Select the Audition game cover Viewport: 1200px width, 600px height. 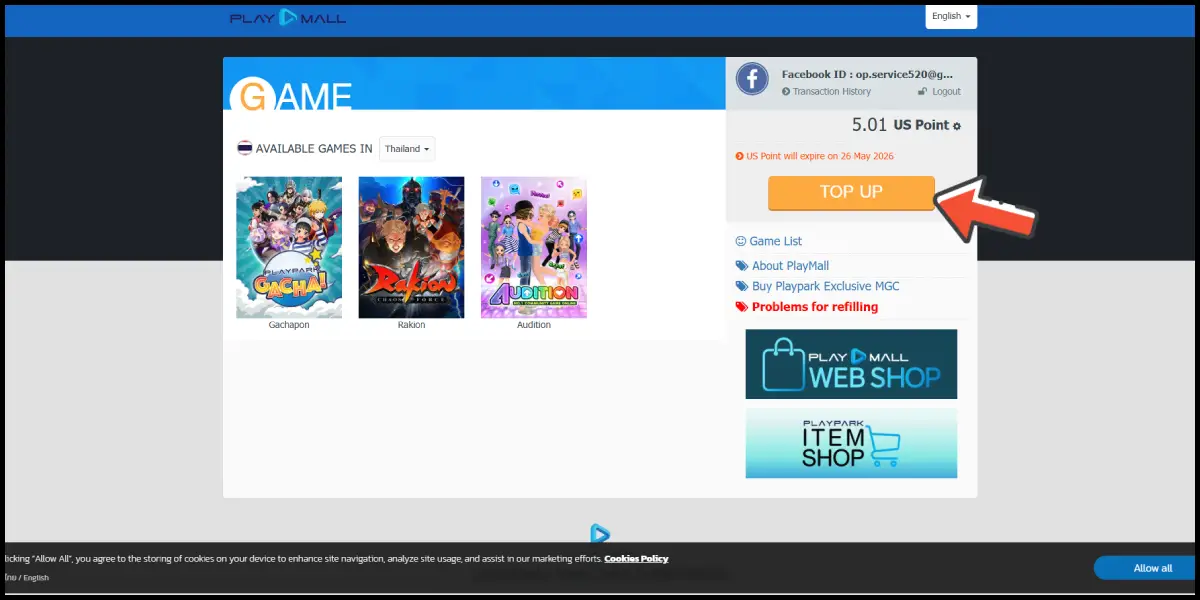(x=533, y=247)
